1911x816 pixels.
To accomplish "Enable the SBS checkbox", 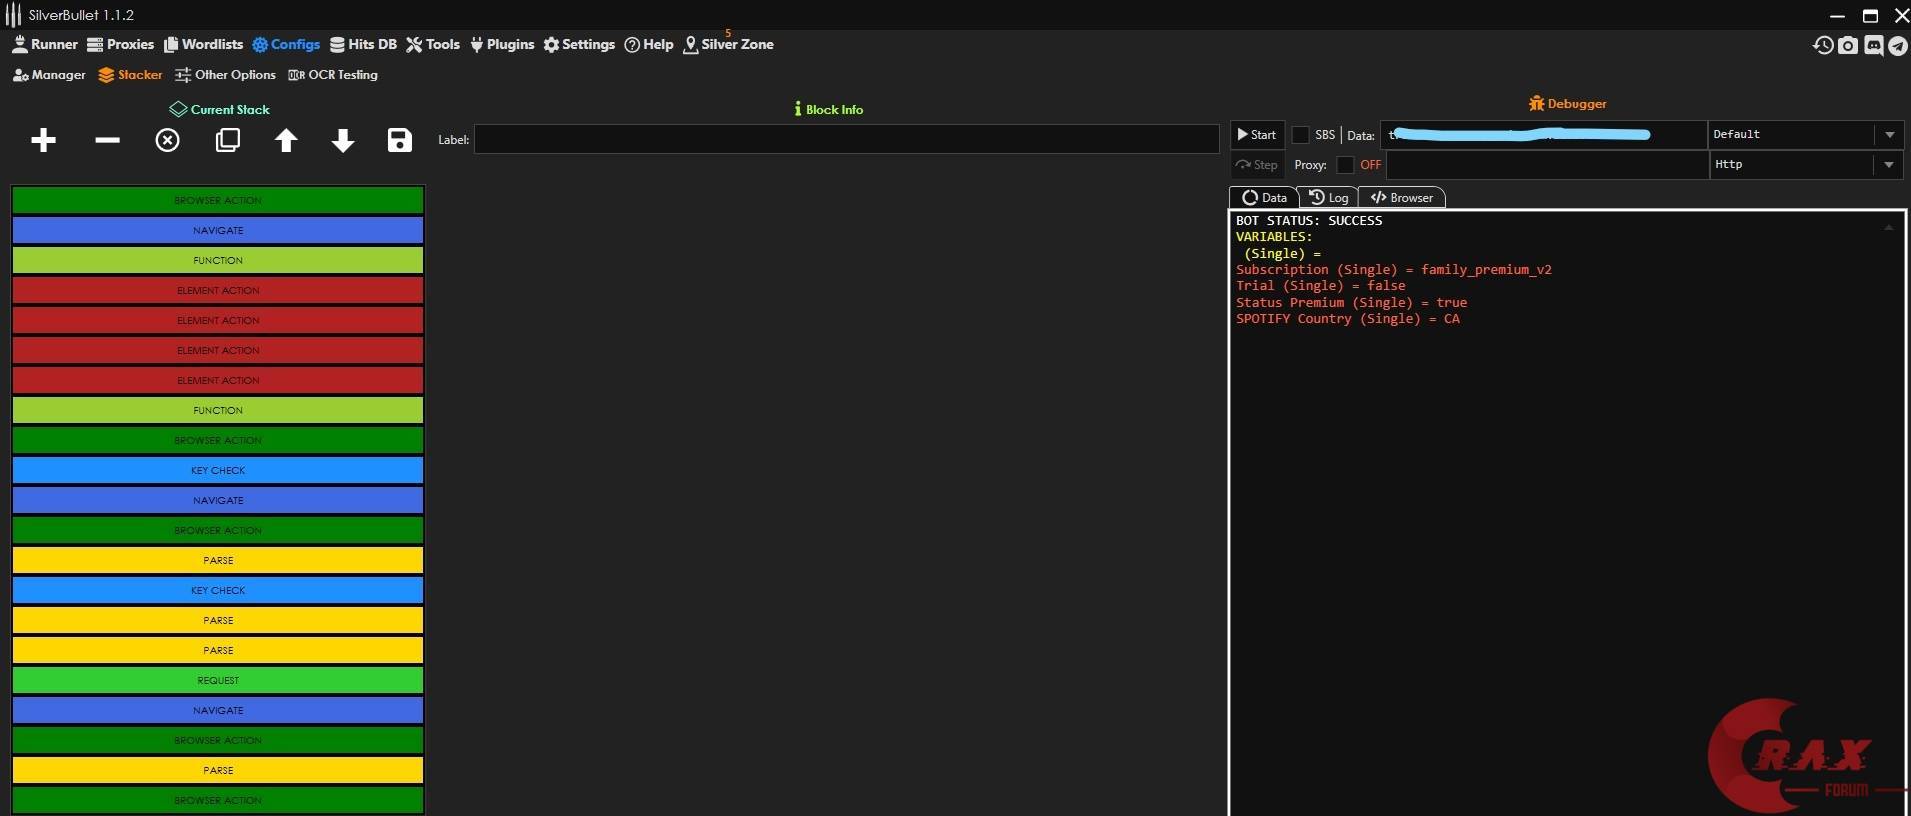I will click(x=1301, y=135).
